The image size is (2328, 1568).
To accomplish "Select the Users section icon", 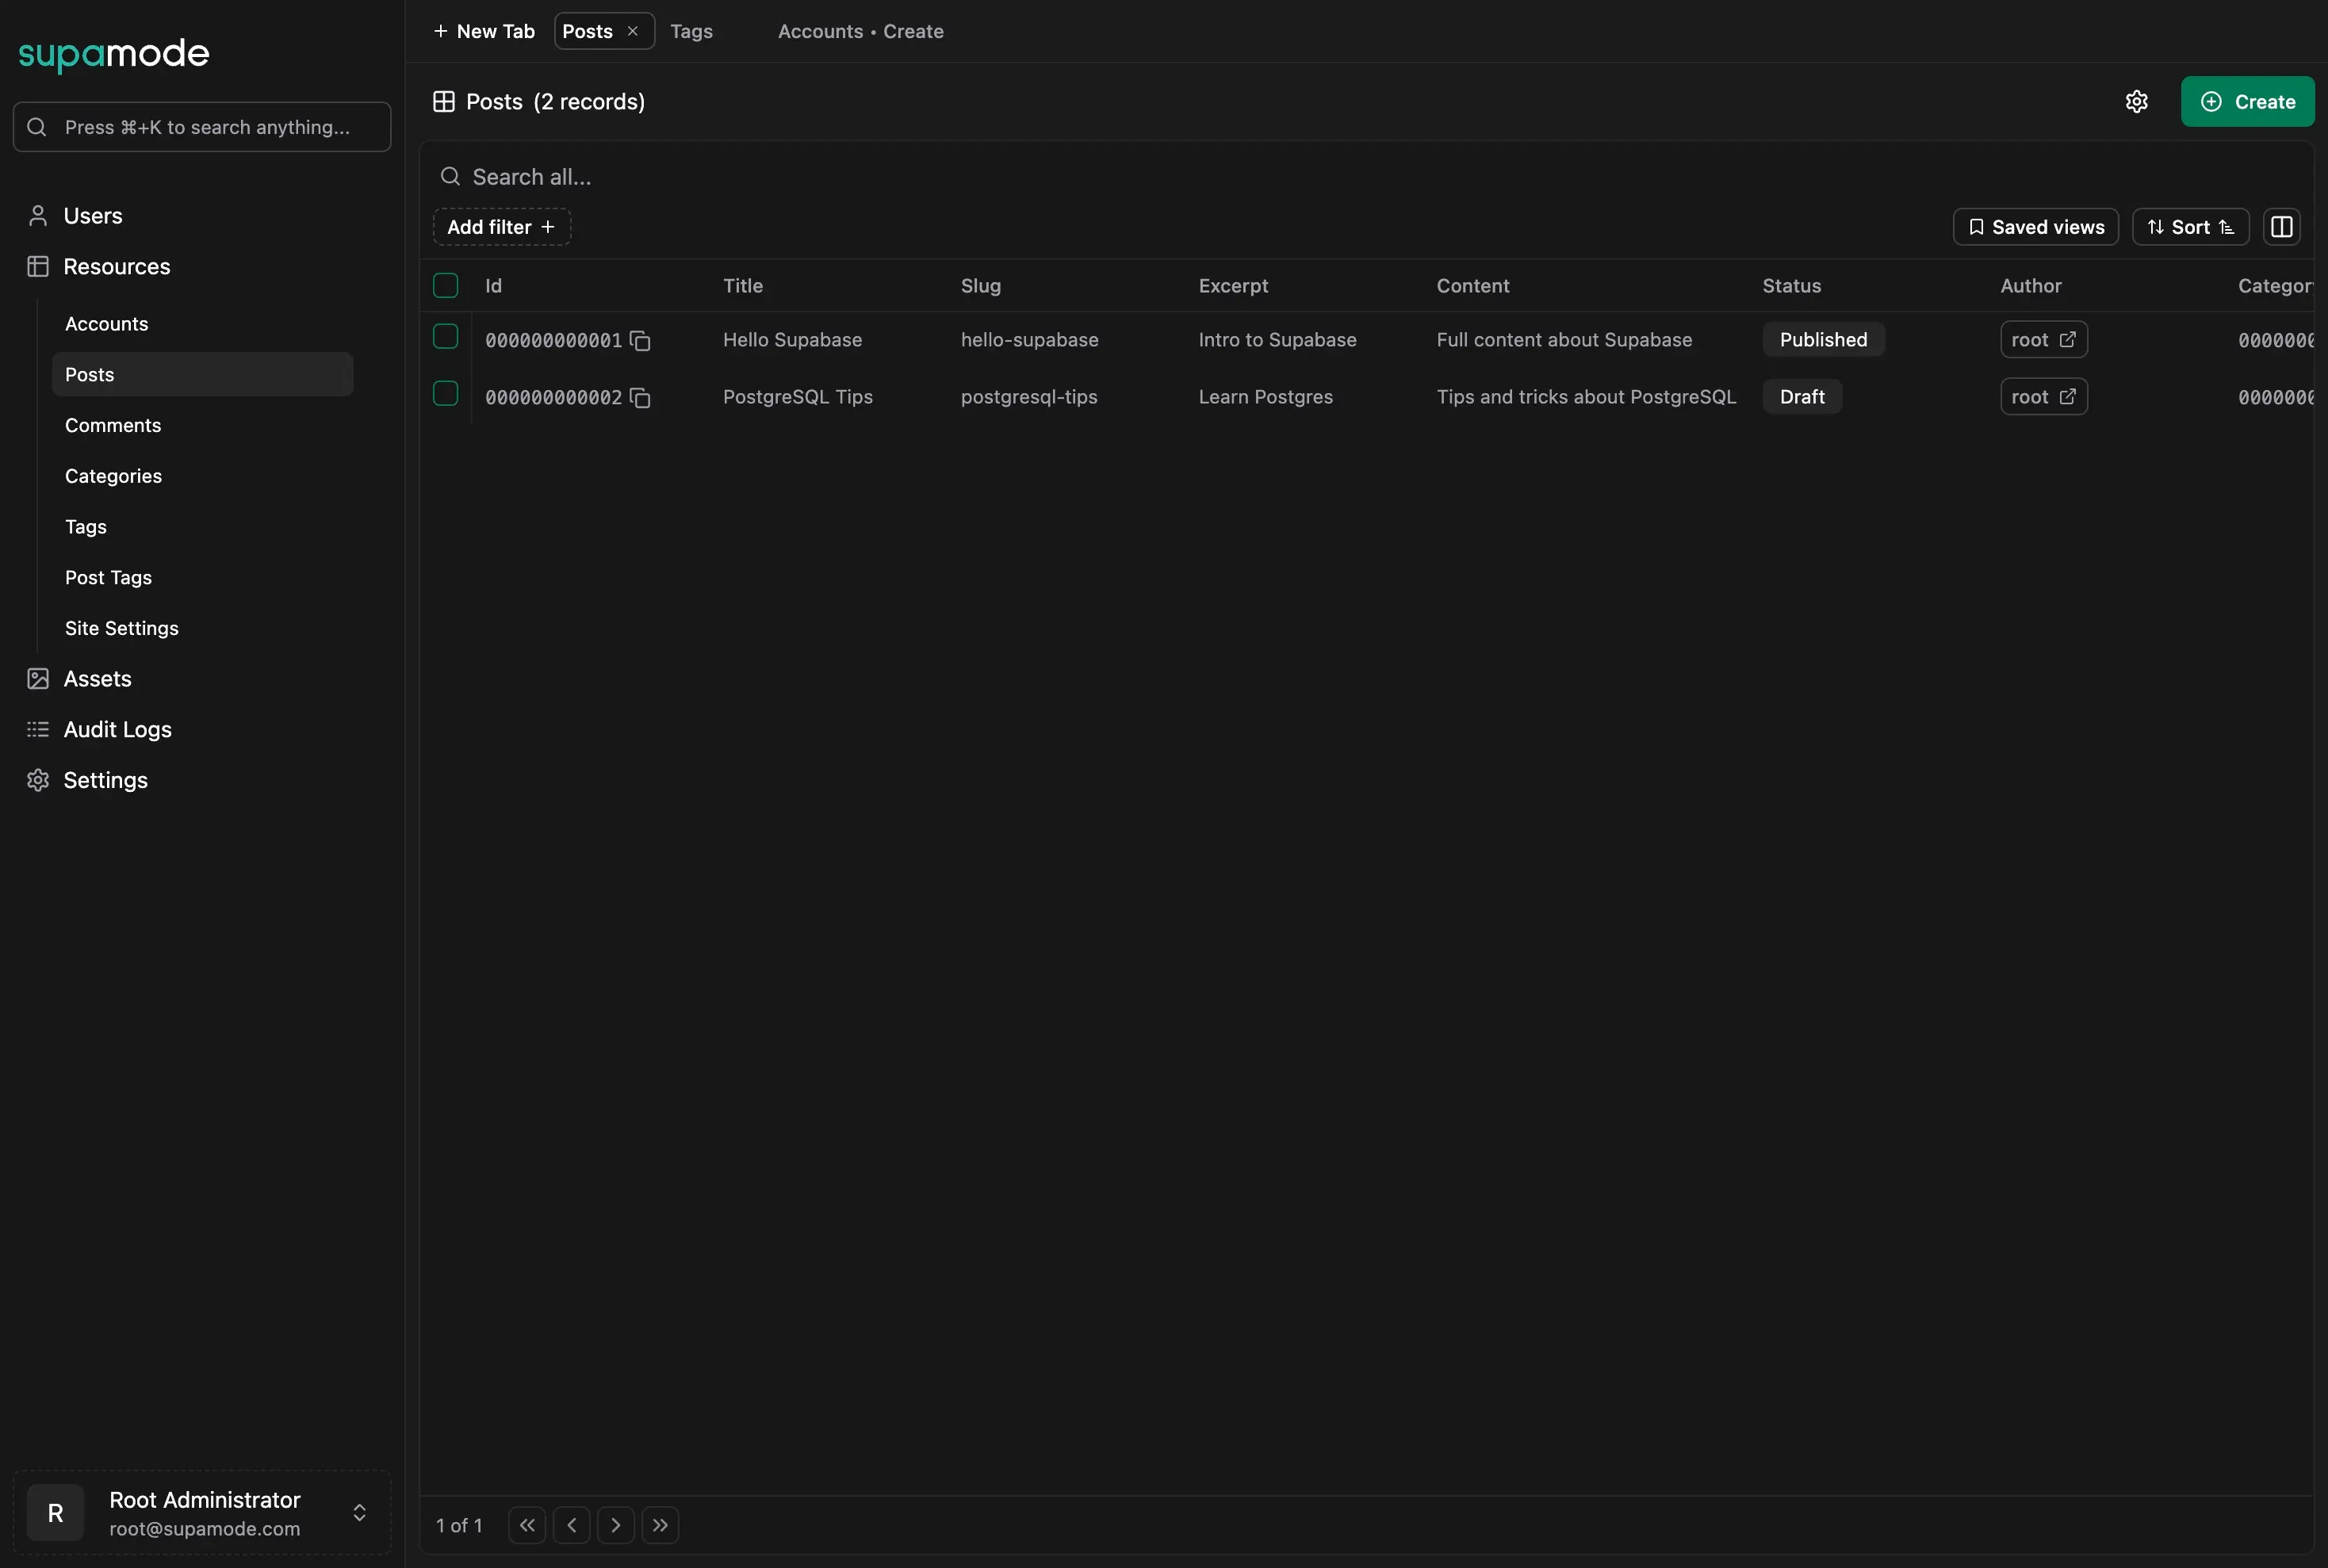I will tap(37, 215).
